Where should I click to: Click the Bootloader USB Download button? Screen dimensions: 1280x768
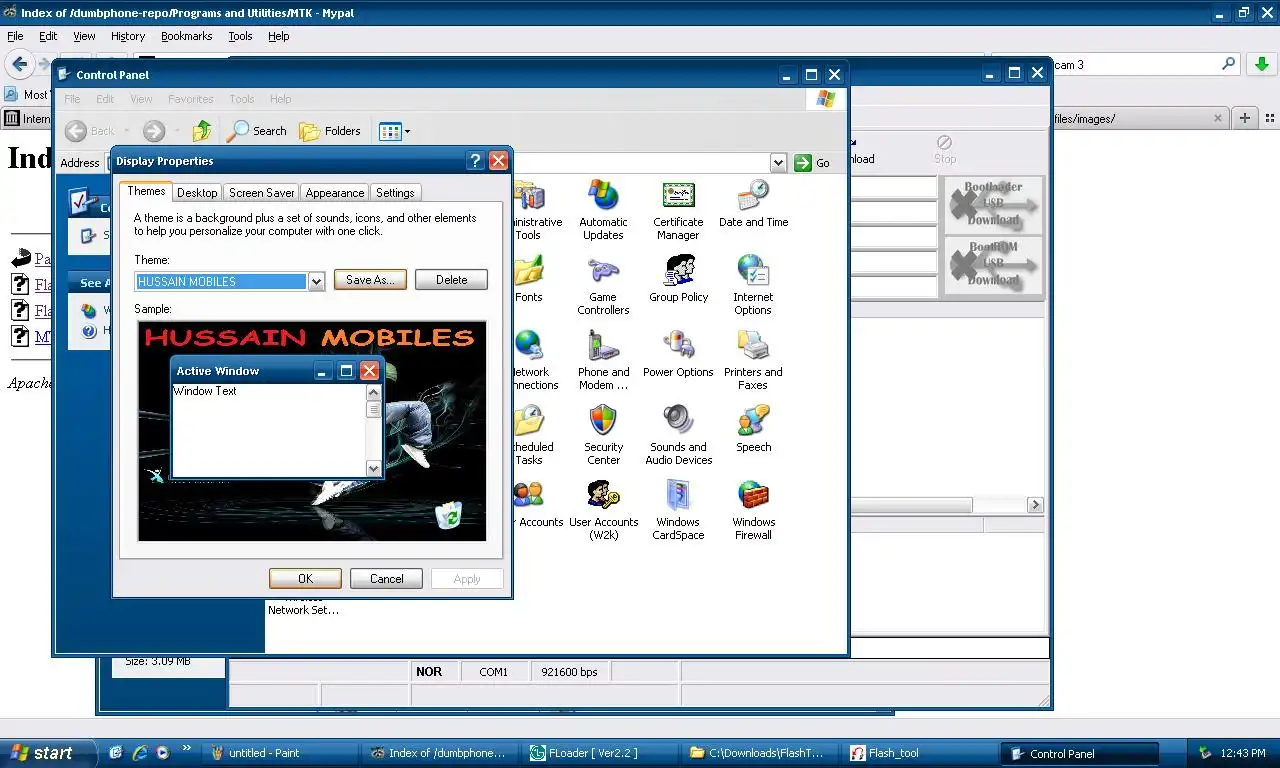993,204
